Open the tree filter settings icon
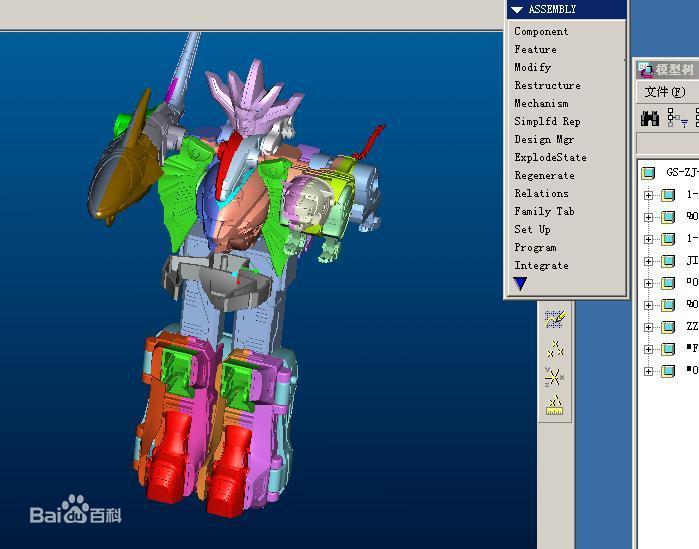This screenshot has height=549, width=699. click(x=677, y=118)
